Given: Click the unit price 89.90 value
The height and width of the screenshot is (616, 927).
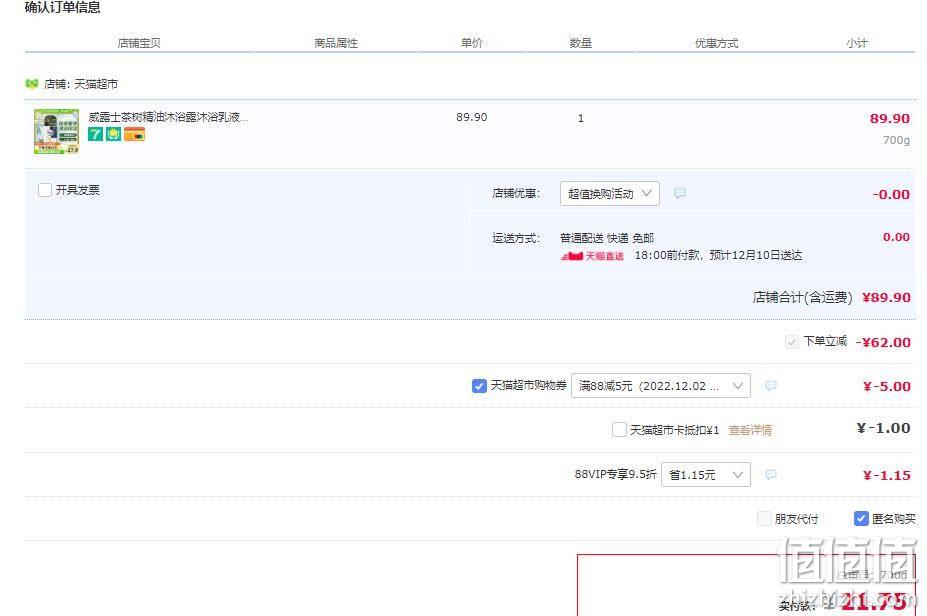Looking at the screenshot, I should click(472, 117).
